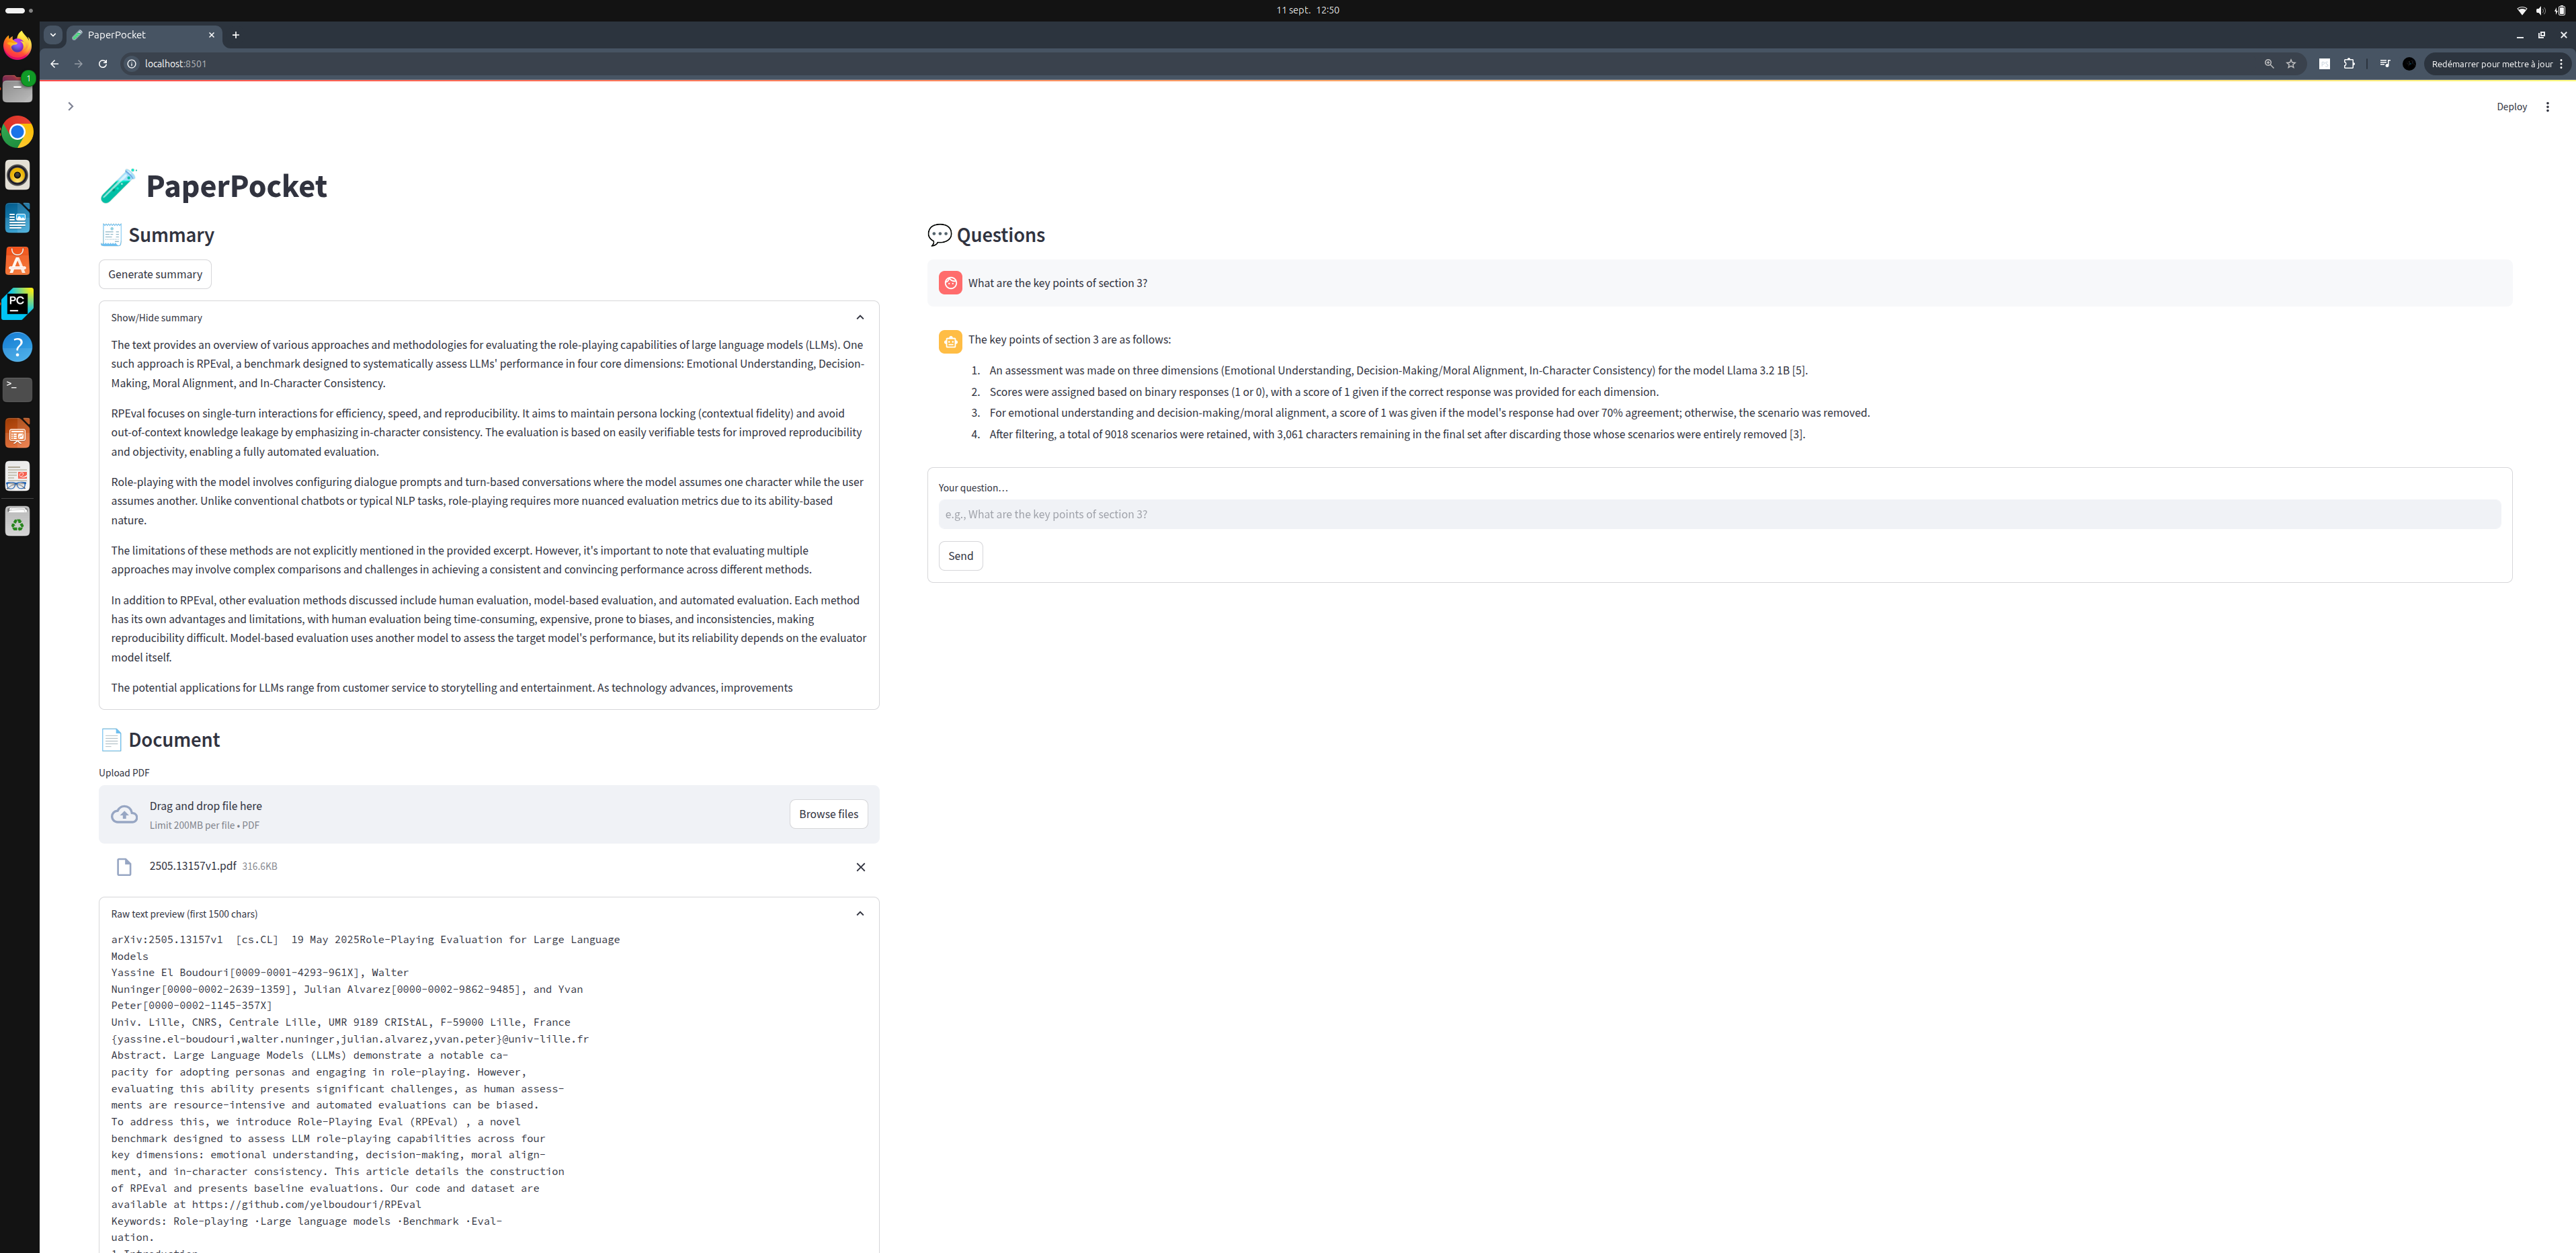Image resolution: width=2576 pixels, height=1253 pixels.
Task: Focus the Your question input field
Action: 1718,514
